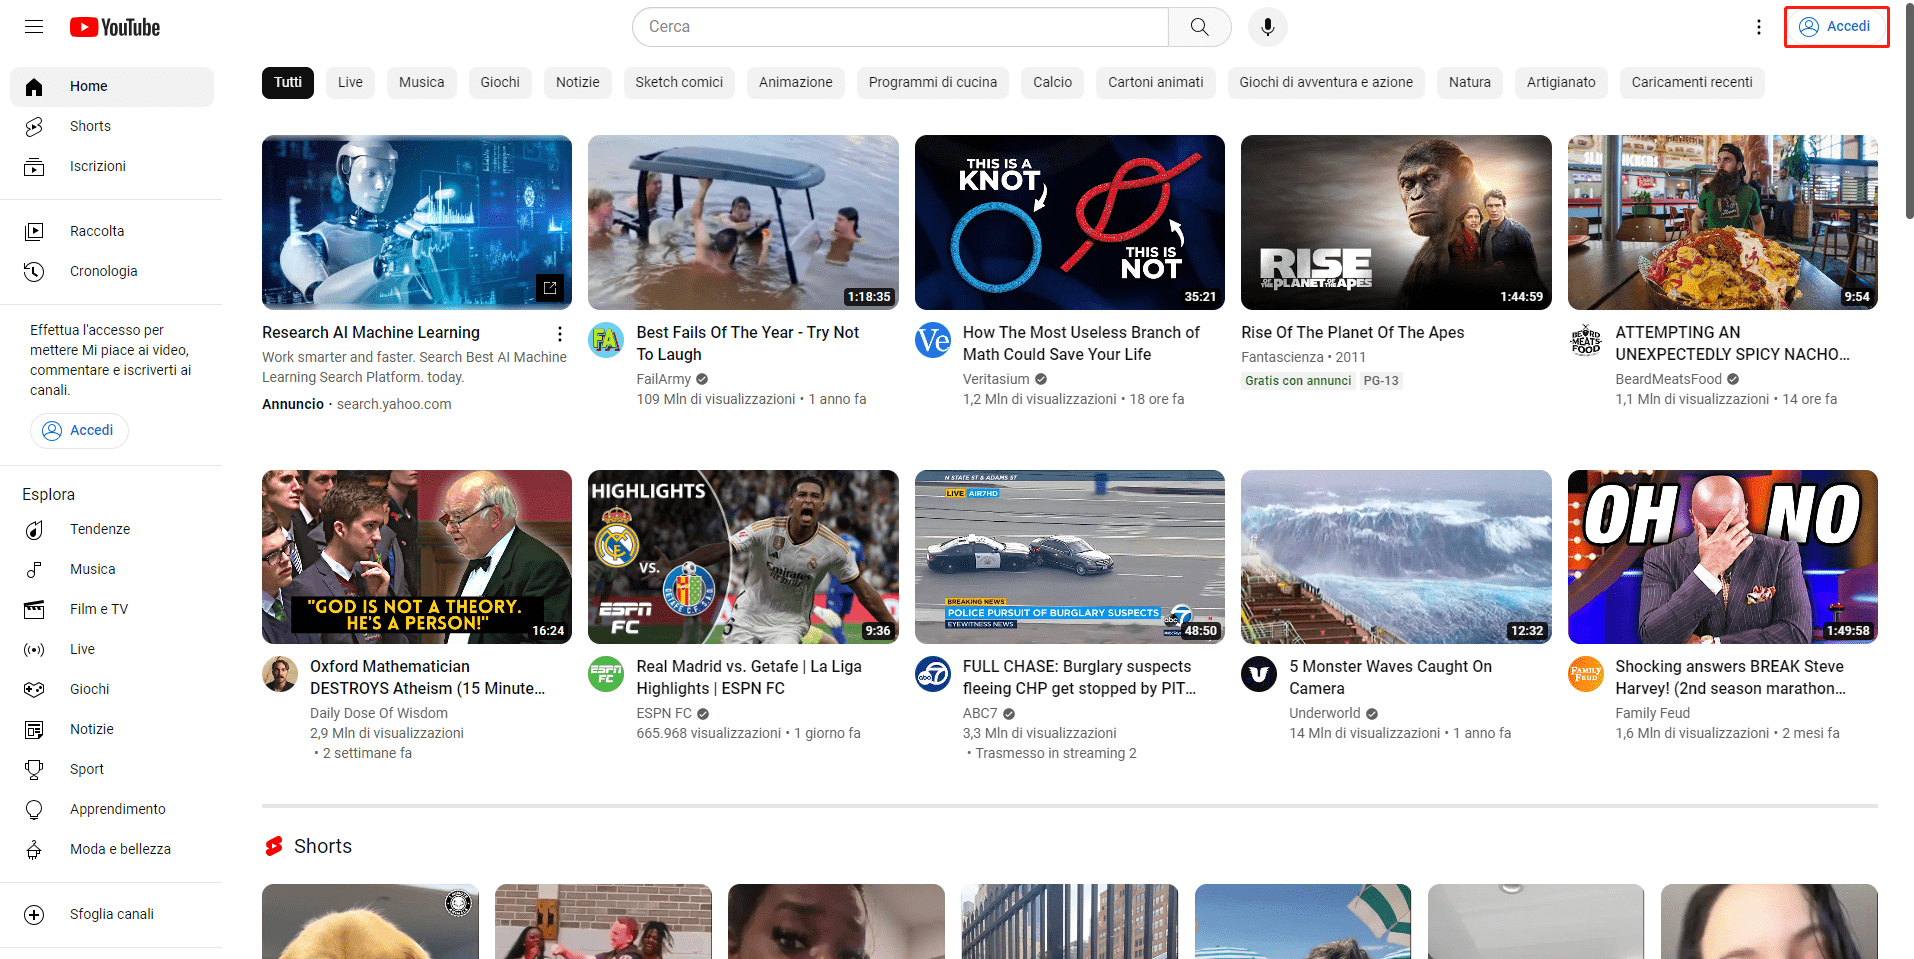
Task: Open Giochi in the Esplora section
Action: 112,690
